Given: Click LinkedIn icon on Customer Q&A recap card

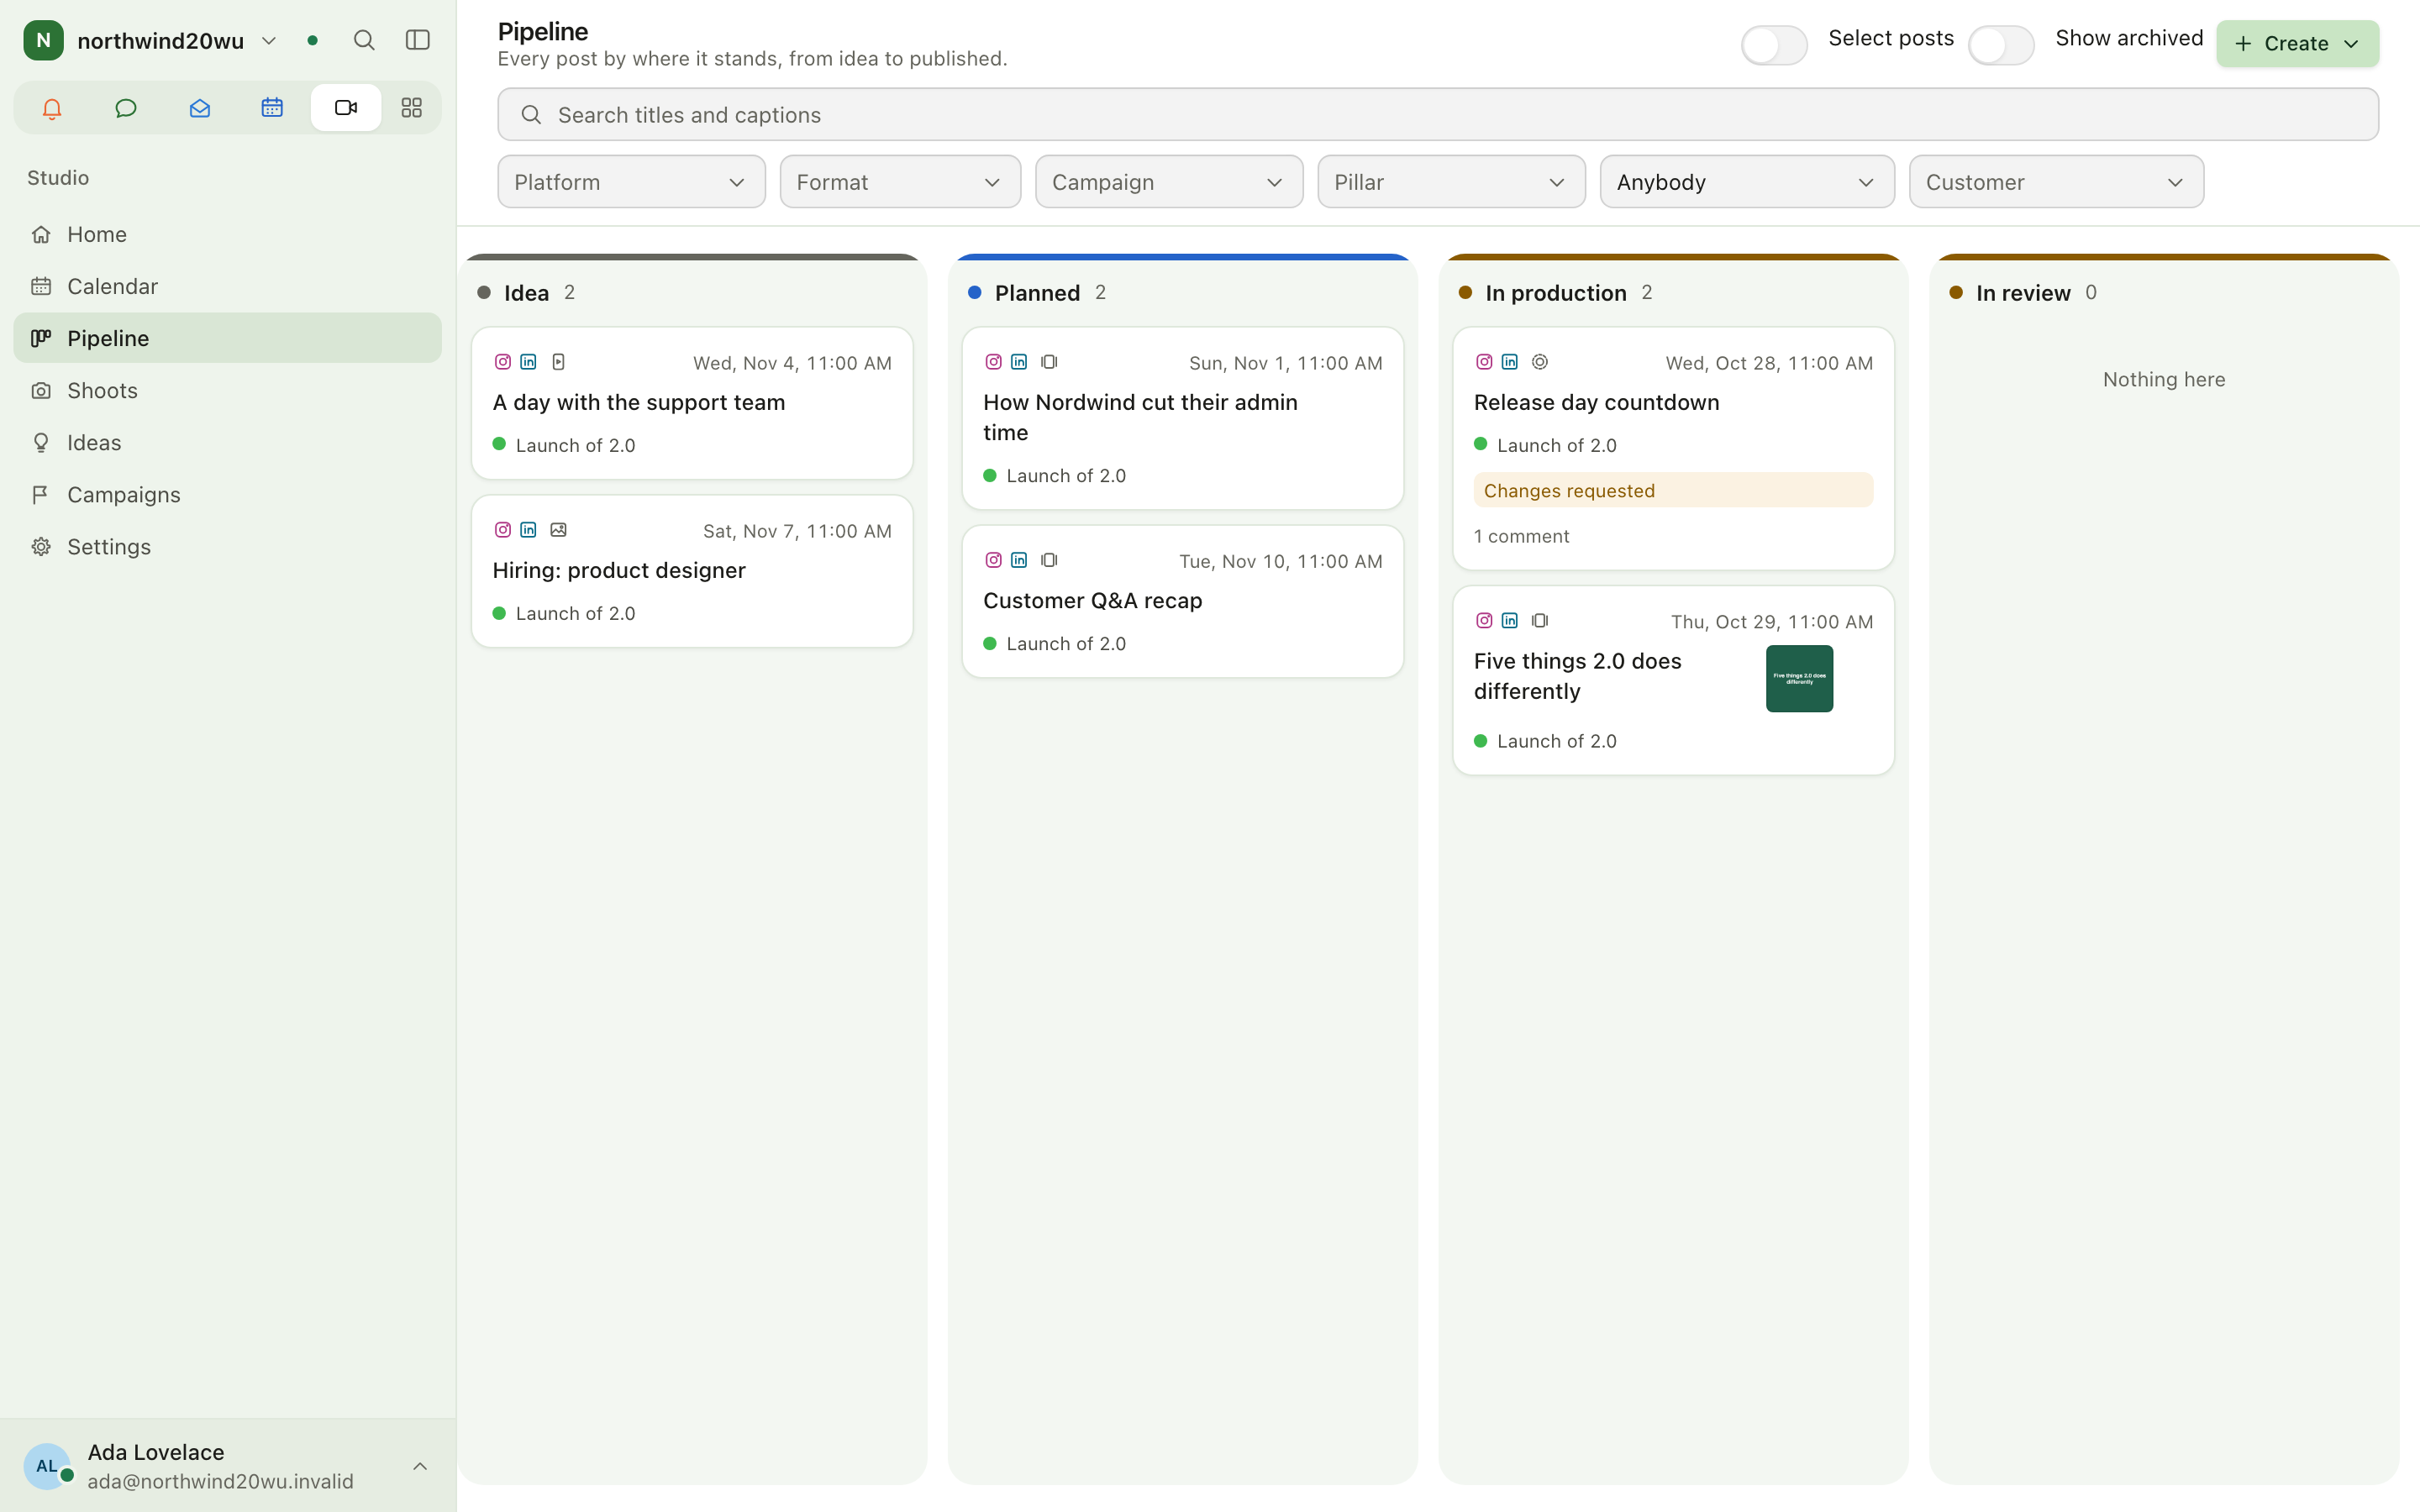Looking at the screenshot, I should point(1019,560).
